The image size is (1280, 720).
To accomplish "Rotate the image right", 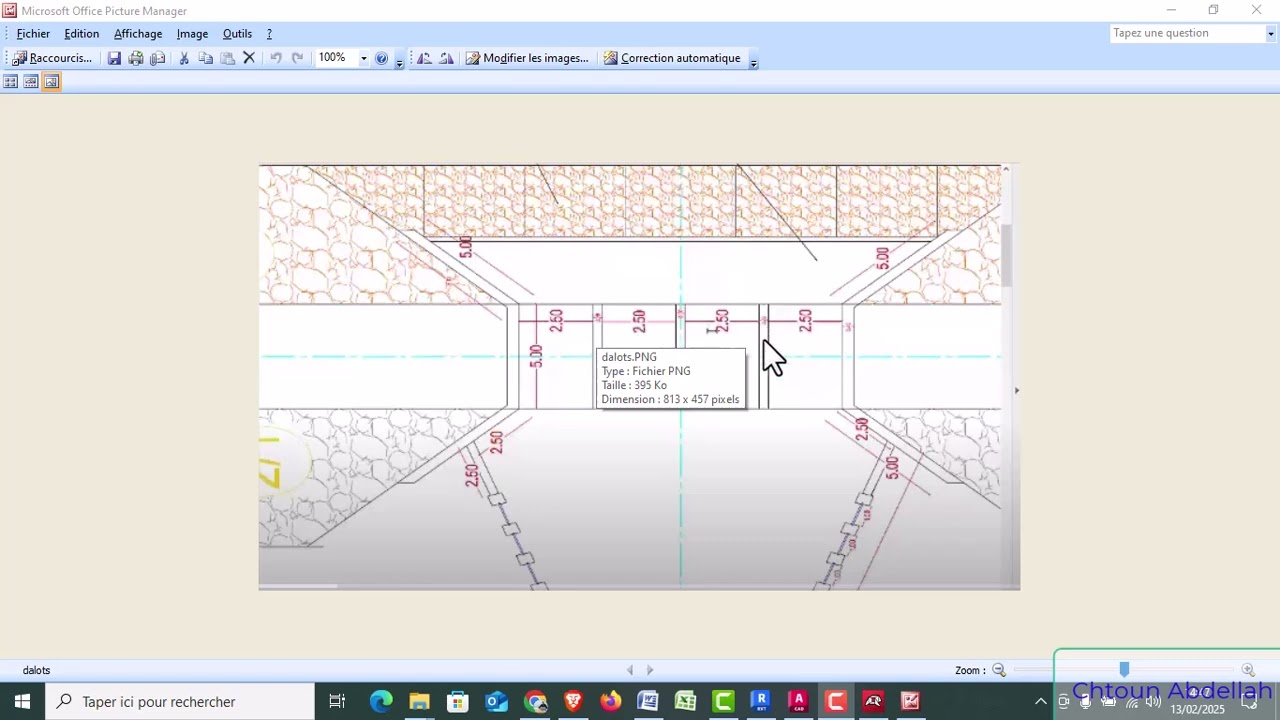I will coord(446,58).
